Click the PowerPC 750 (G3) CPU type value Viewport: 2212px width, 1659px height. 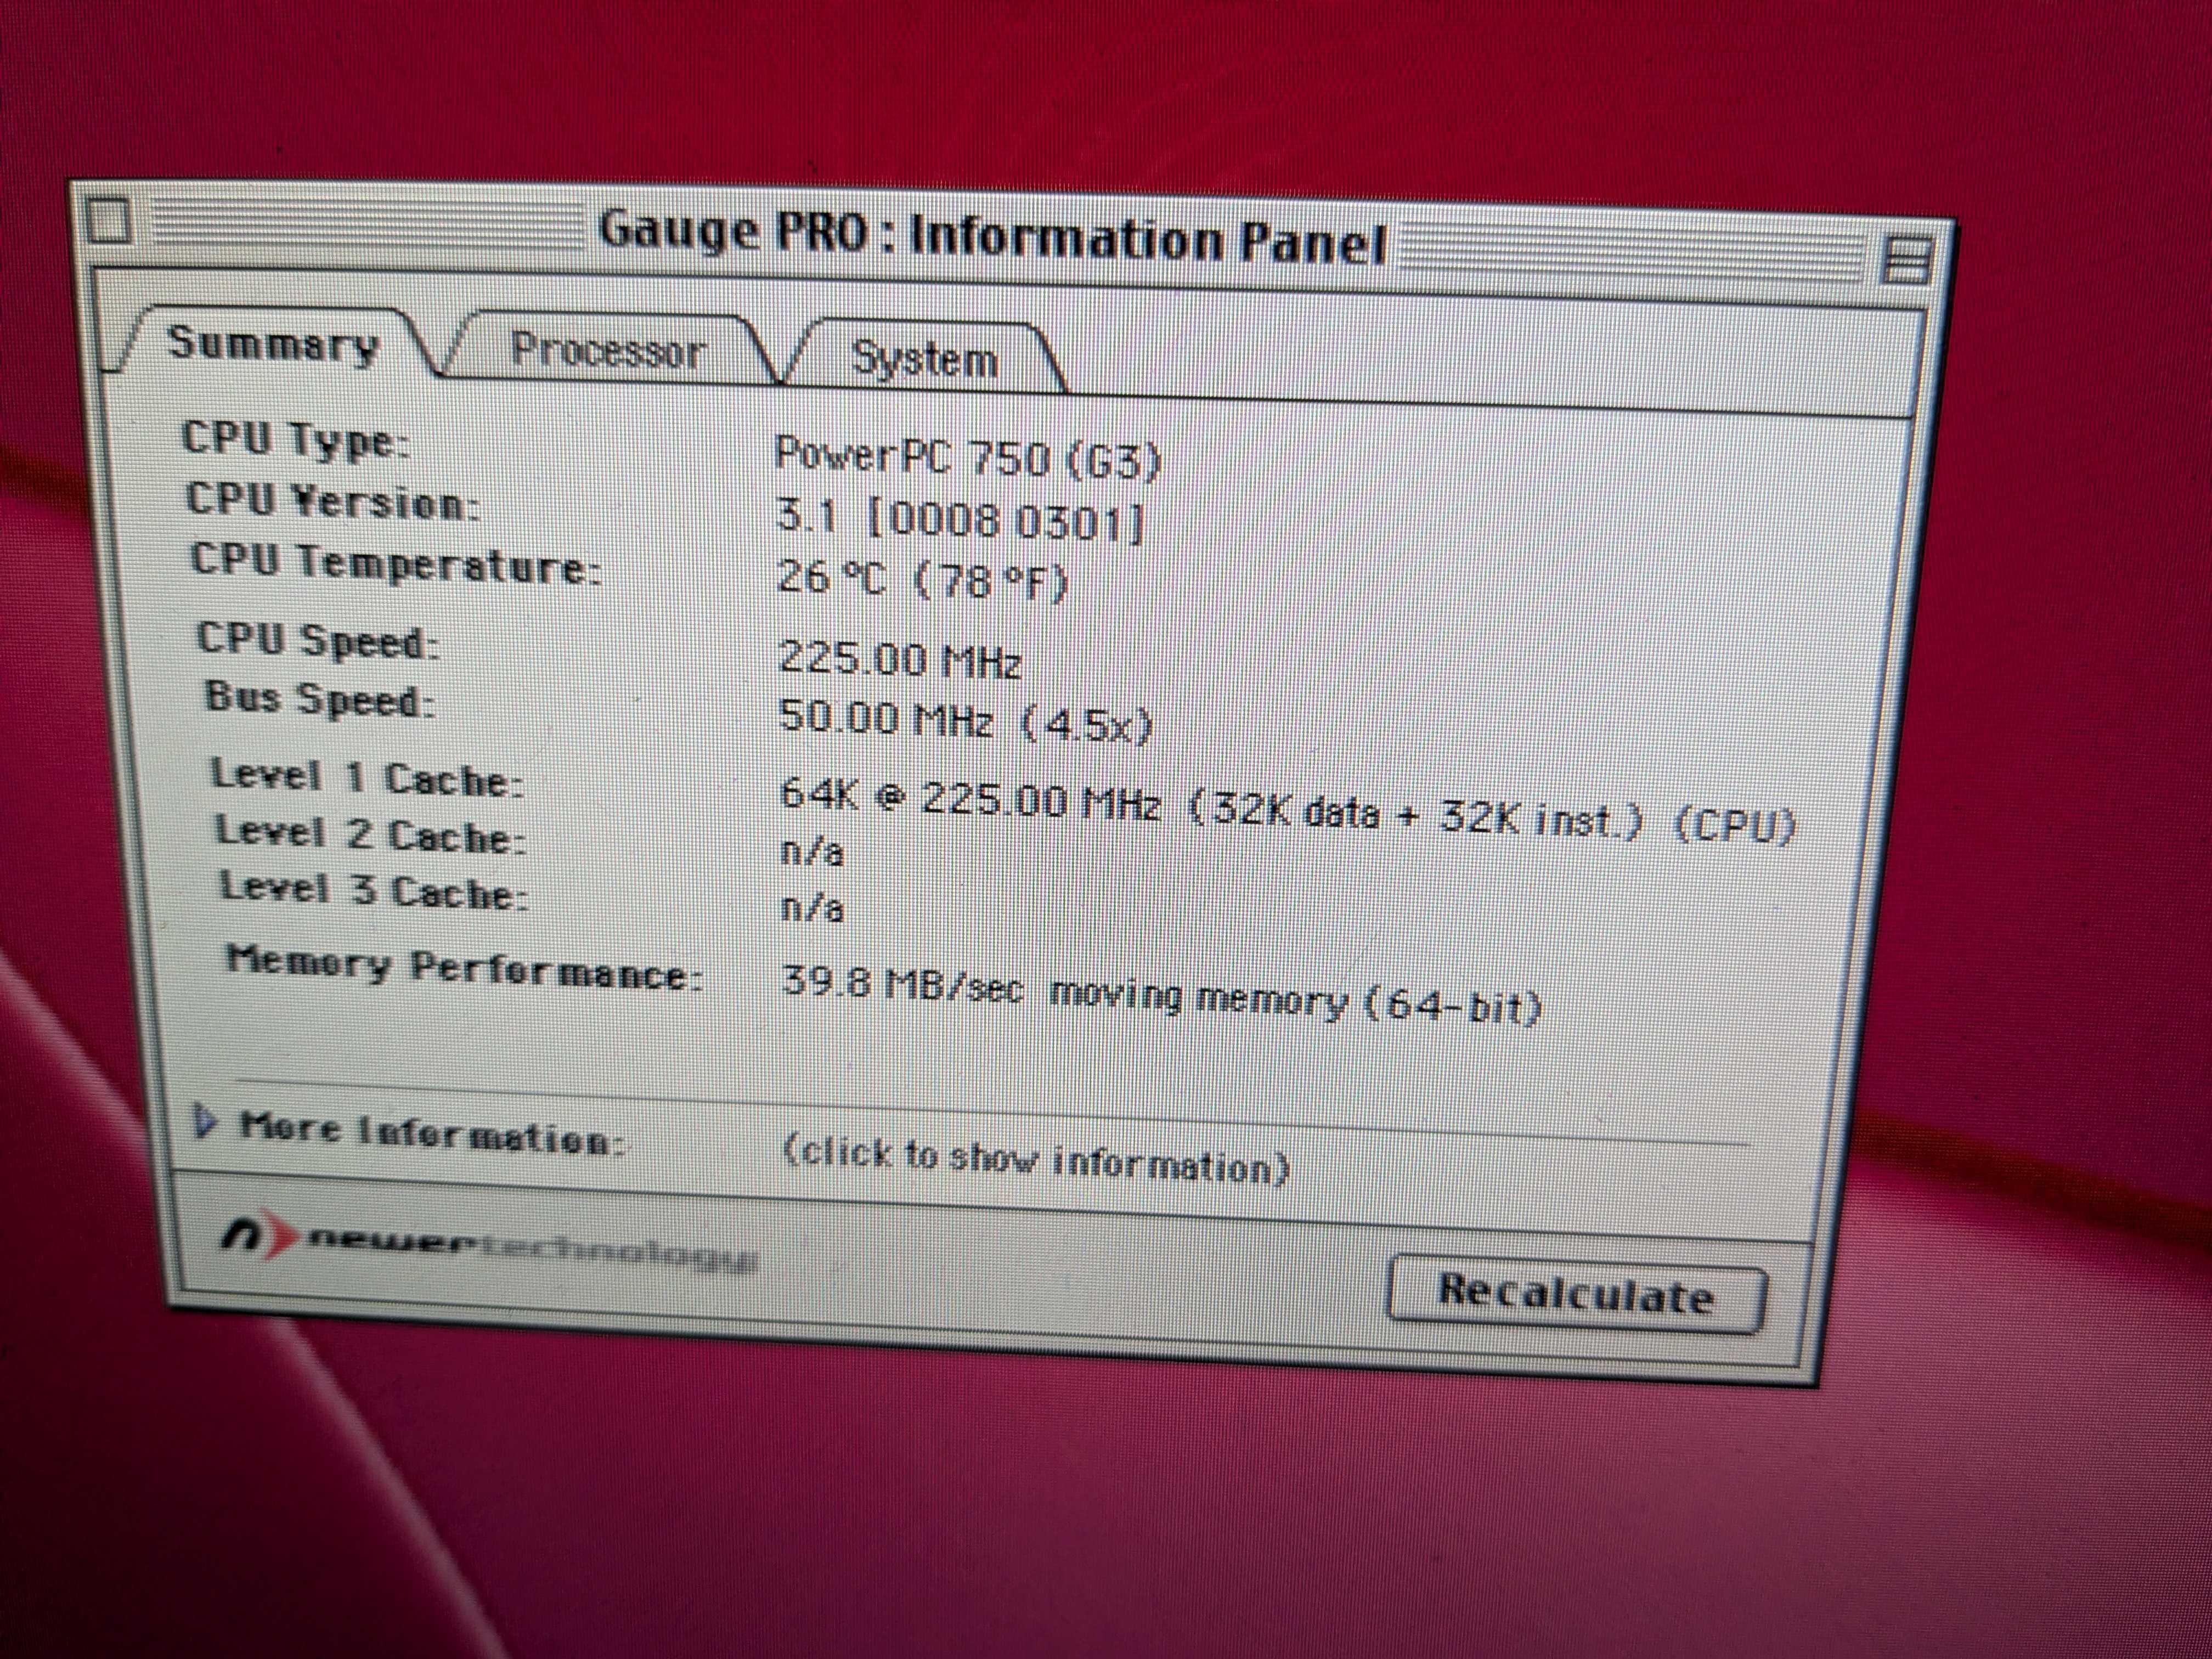click(967, 458)
